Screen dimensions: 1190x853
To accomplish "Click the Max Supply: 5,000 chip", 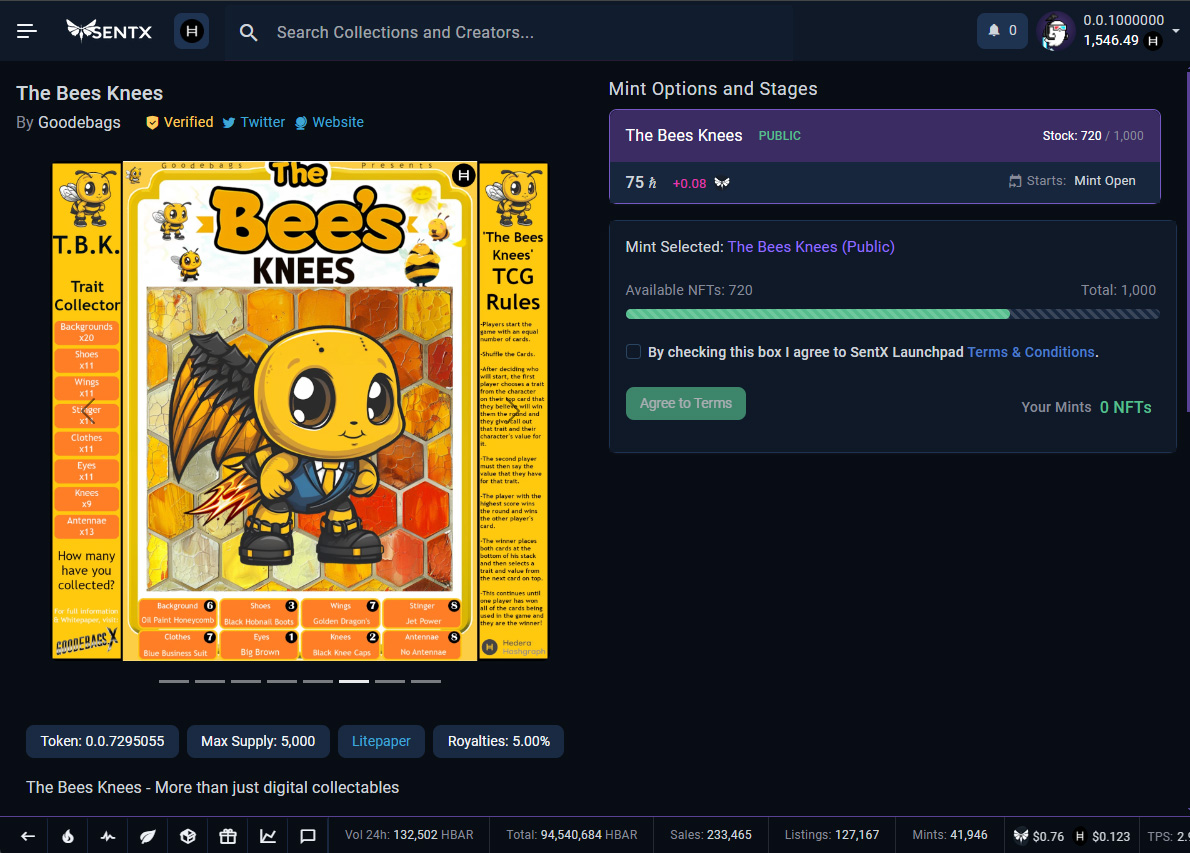I will [258, 741].
